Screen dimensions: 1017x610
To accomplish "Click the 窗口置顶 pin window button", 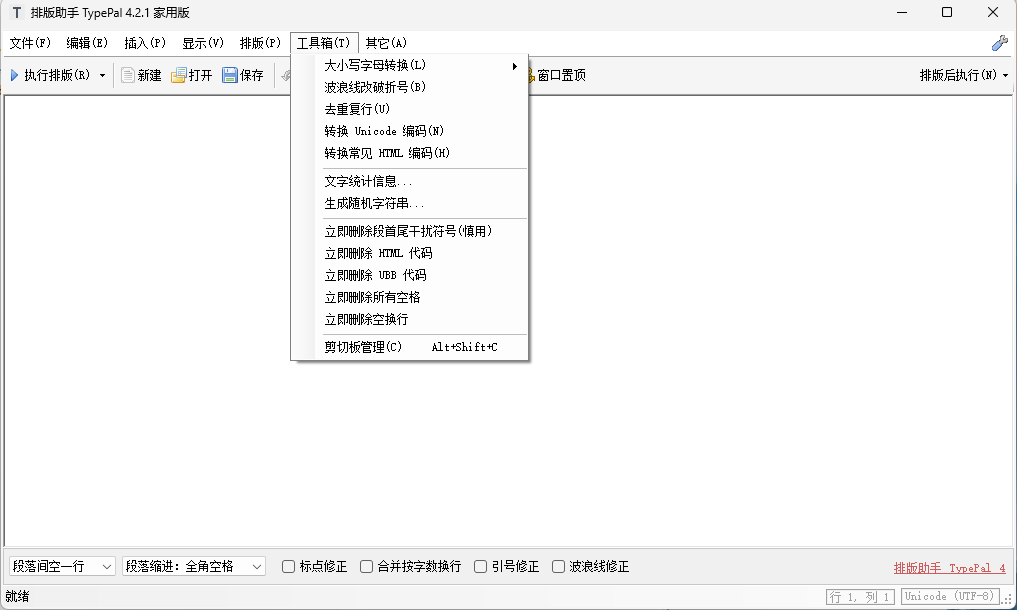I will tap(559, 75).
